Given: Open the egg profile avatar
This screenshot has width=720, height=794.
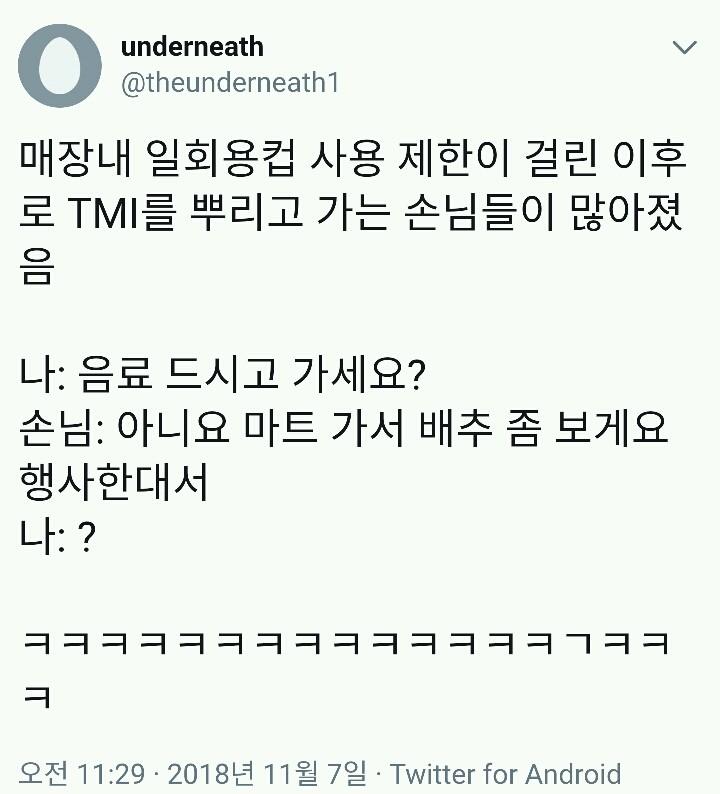Looking at the screenshot, I should tap(60, 66).
